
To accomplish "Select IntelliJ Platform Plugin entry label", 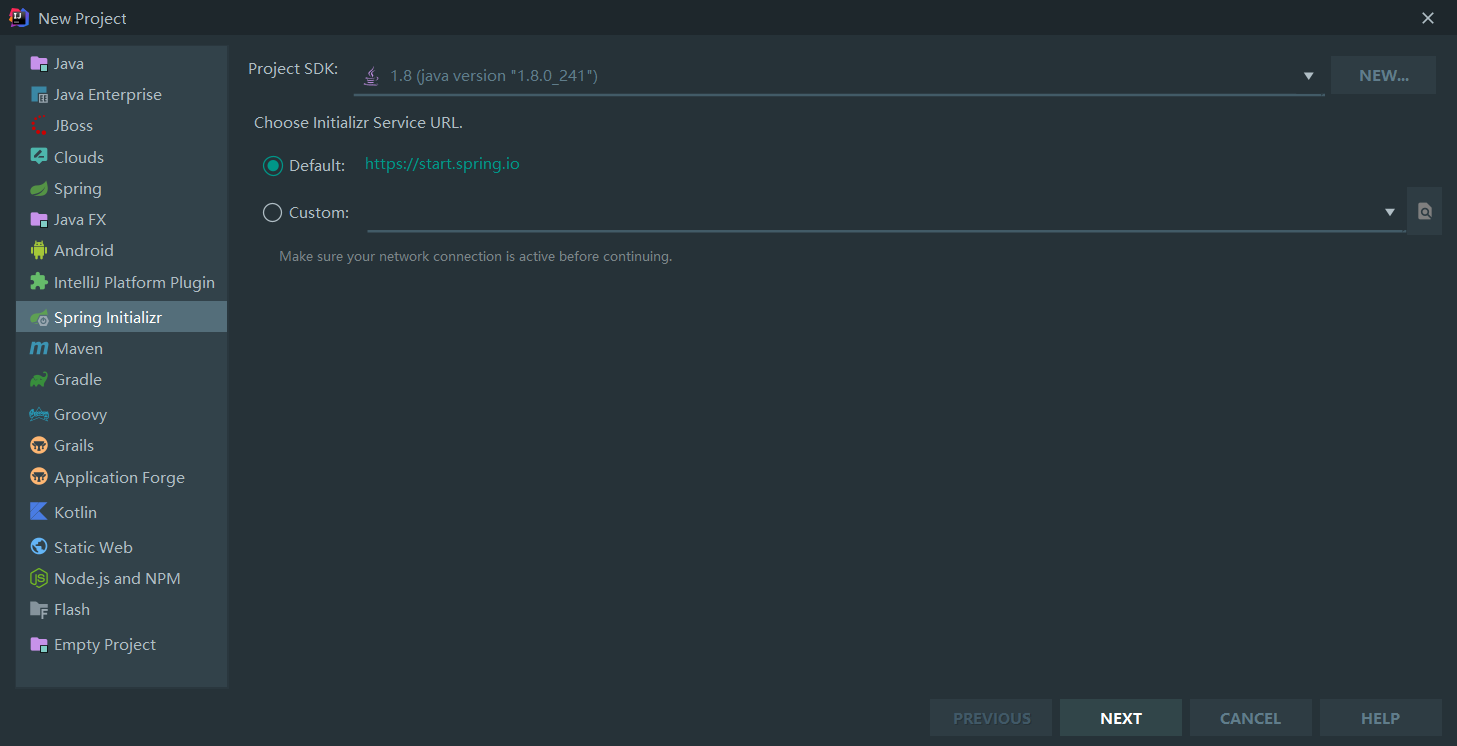I will coord(134,283).
